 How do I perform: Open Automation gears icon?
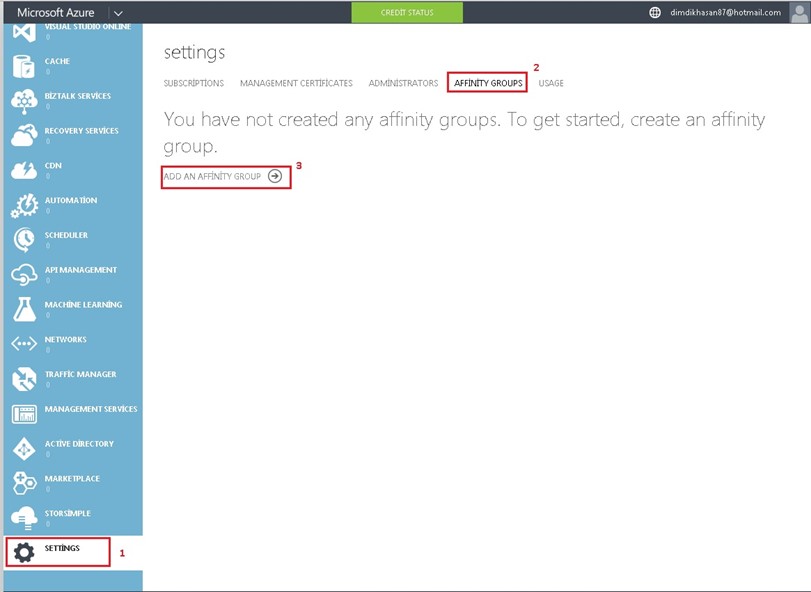(x=24, y=205)
